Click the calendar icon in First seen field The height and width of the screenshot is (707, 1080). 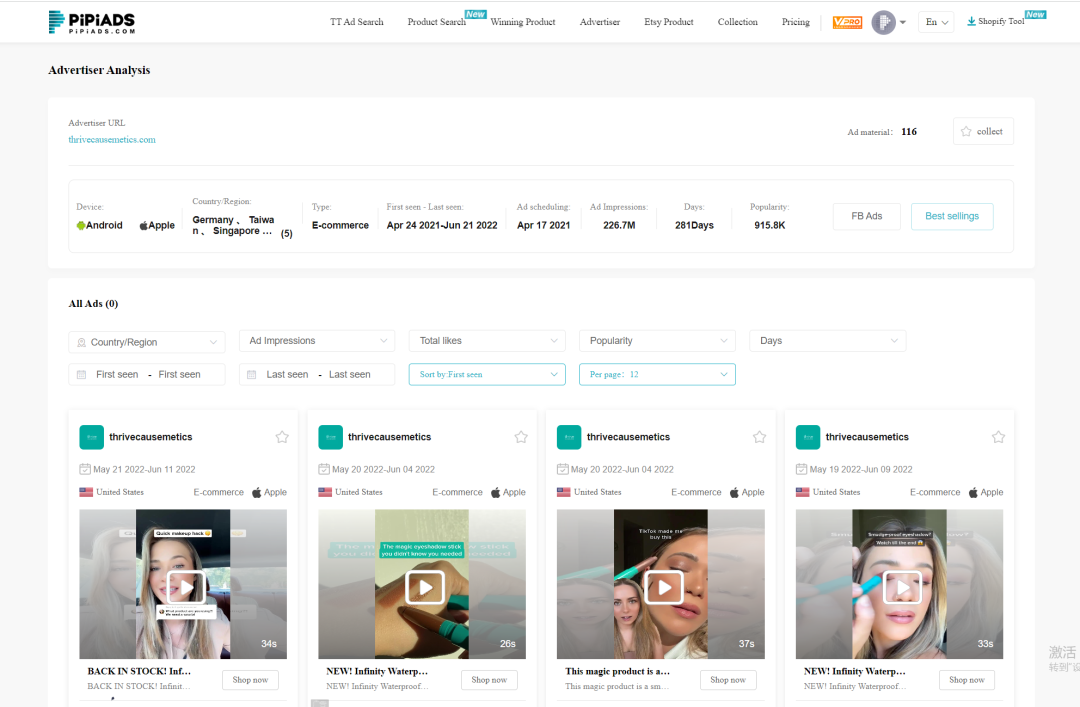pyautogui.click(x=81, y=375)
